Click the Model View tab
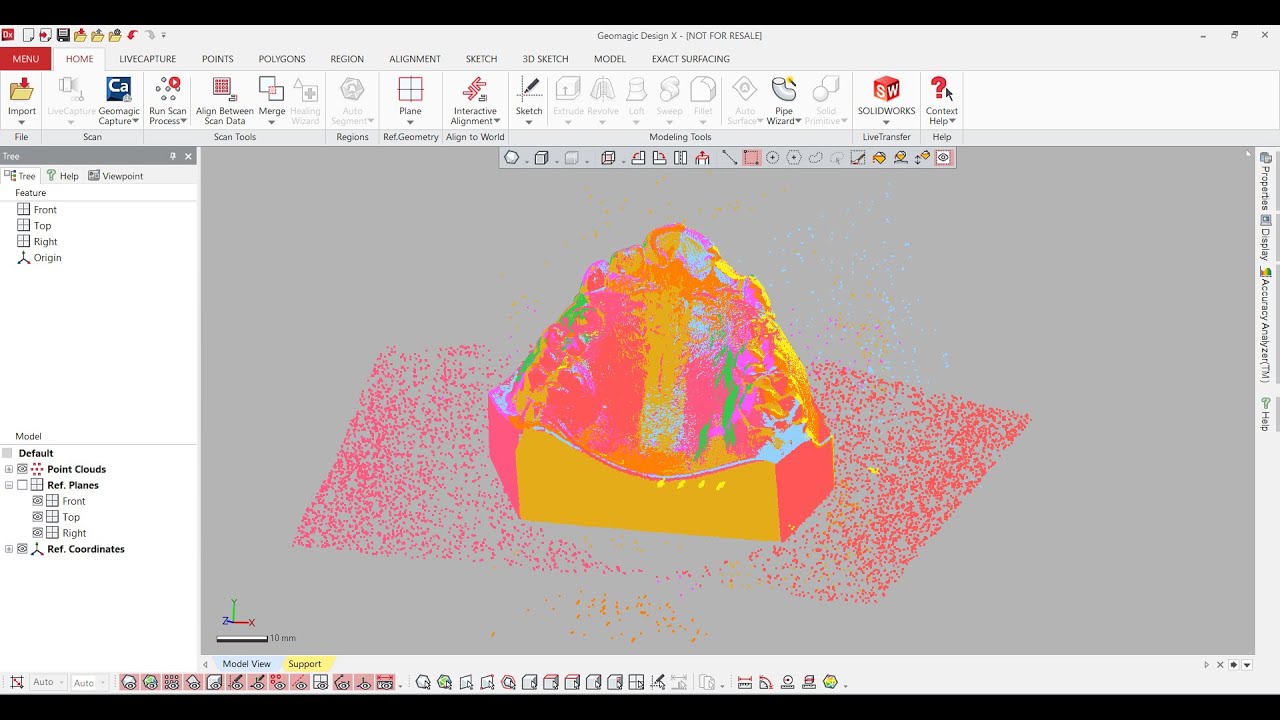 pos(246,664)
